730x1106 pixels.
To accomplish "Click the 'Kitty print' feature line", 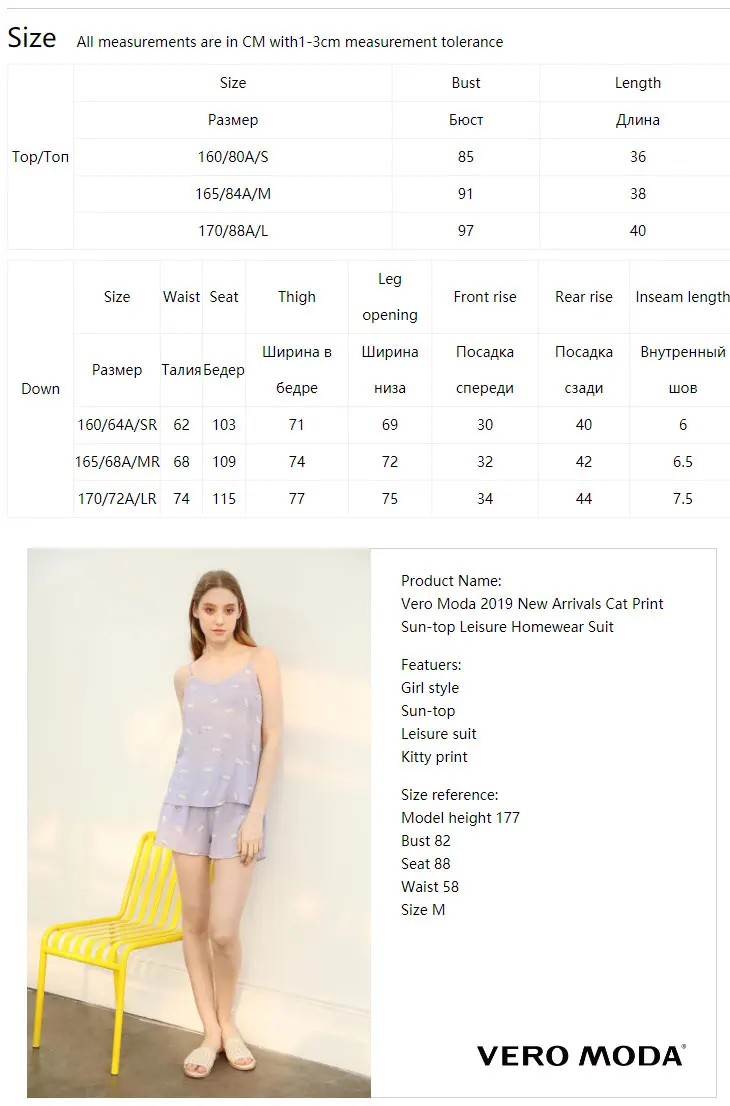I will 434,757.
